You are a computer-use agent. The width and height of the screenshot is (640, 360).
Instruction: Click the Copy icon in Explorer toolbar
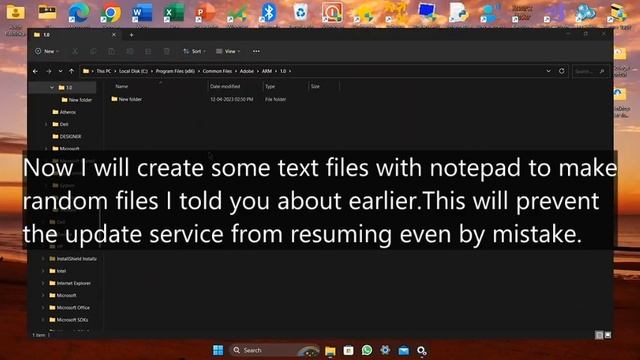(x=93, y=51)
